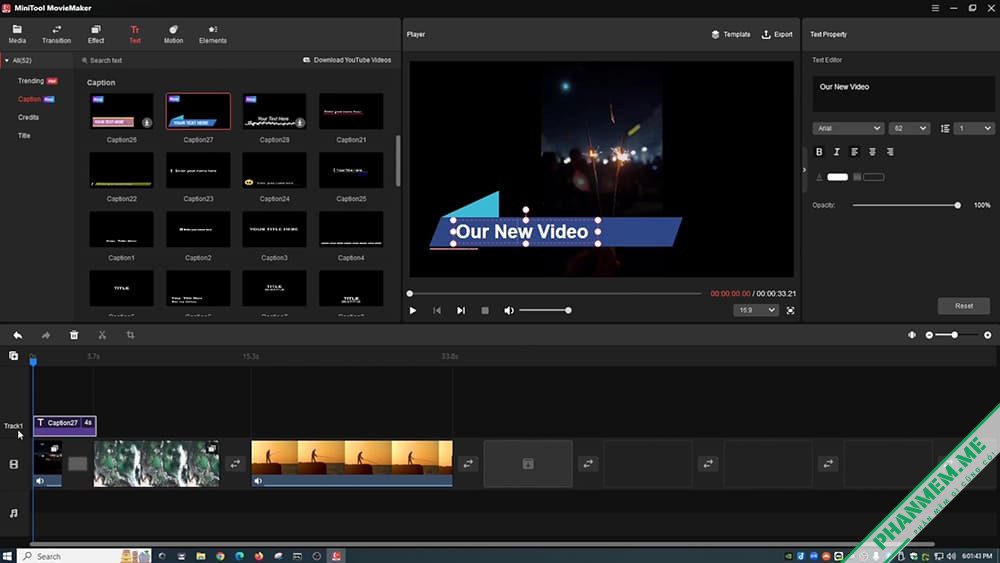This screenshot has width=1000, height=563.
Task: Select the Trending category
Action: pos(31,81)
